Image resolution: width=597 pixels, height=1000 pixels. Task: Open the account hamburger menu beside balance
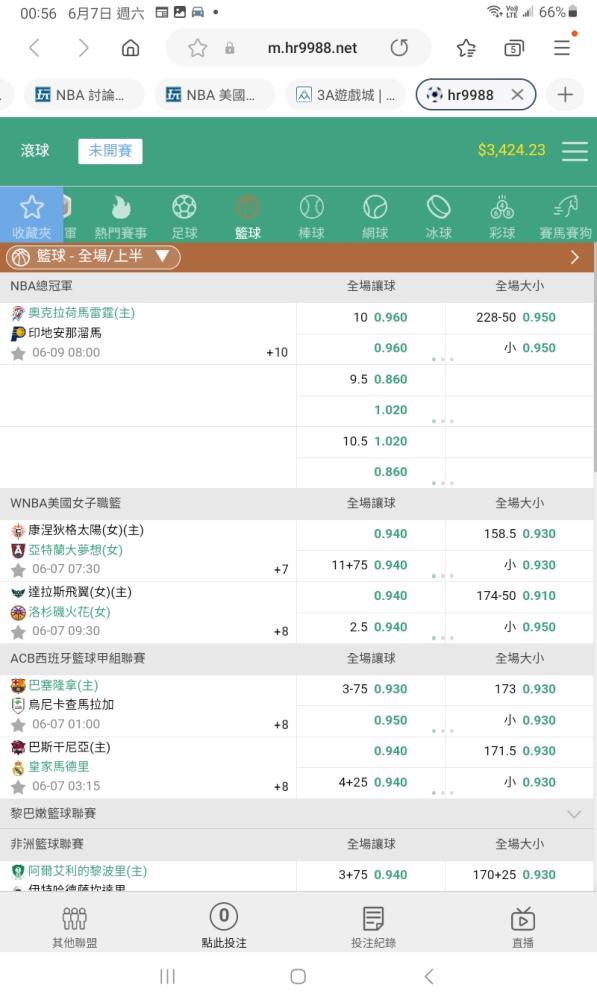(x=575, y=151)
